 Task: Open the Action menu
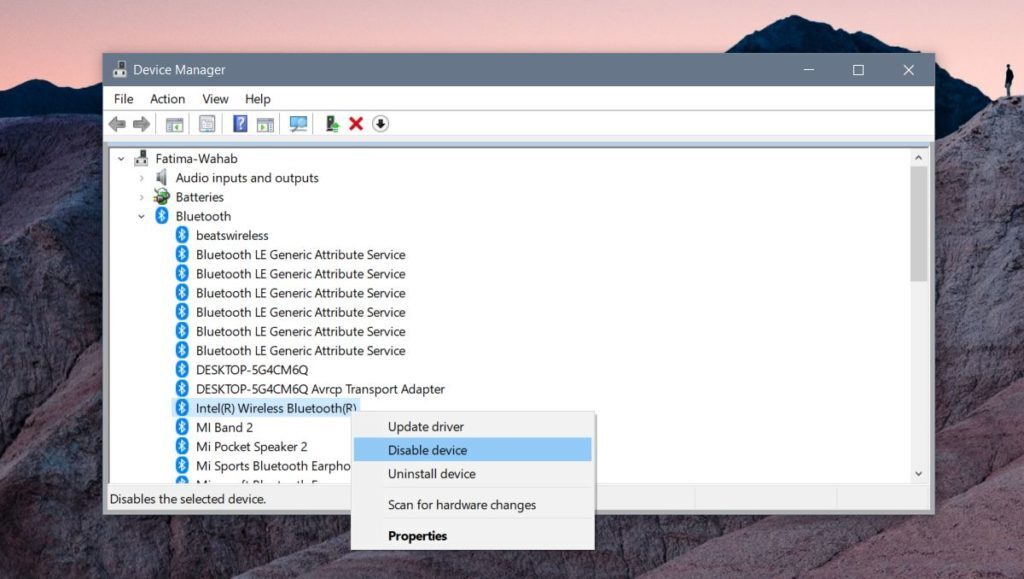click(x=167, y=99)
